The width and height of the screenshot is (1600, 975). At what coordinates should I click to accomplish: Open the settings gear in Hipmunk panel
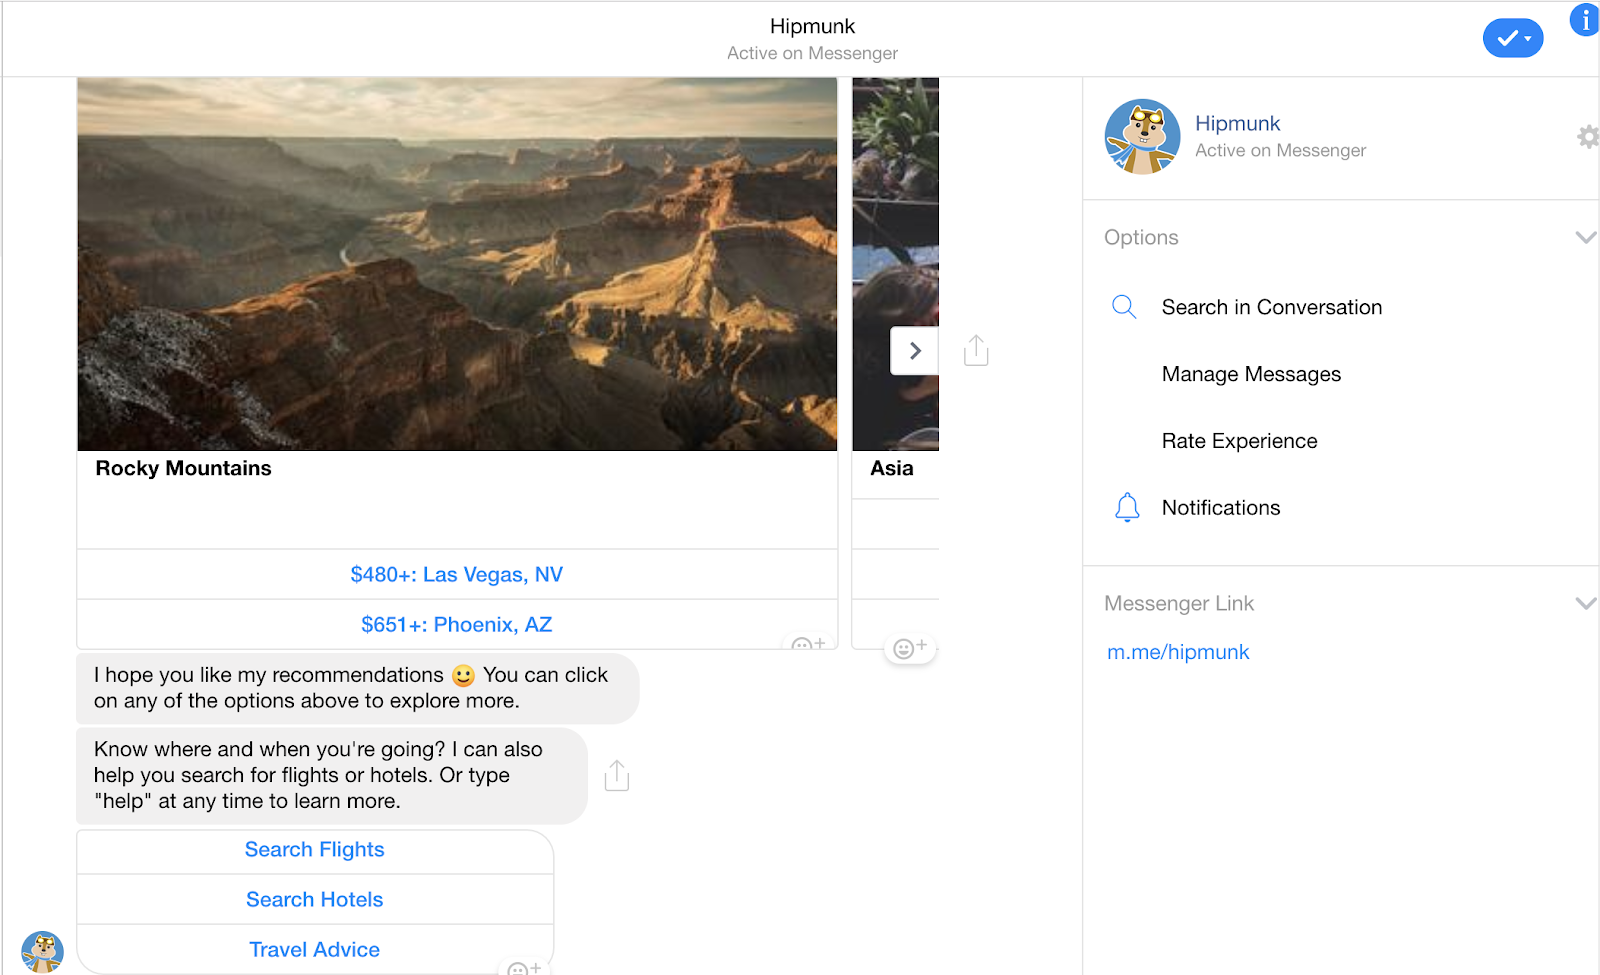[1588, 137]
